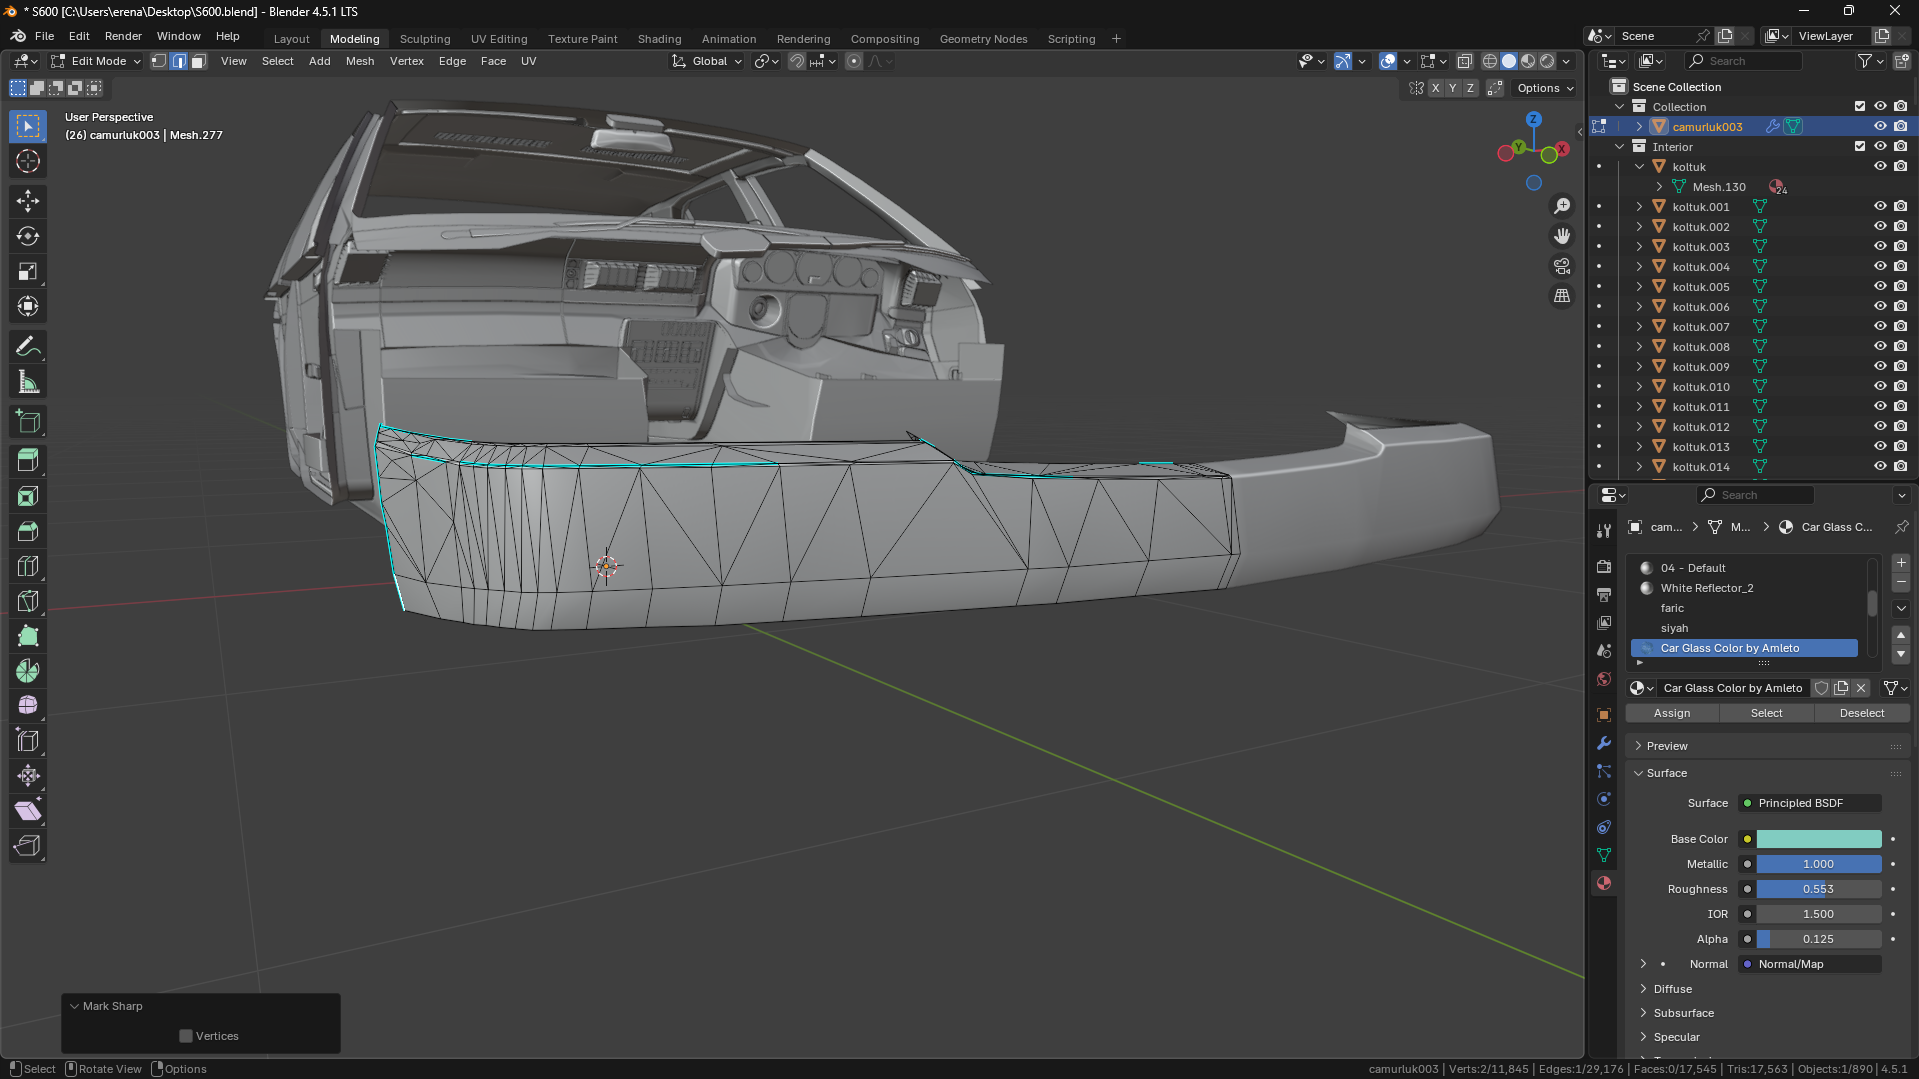Select the Move tool in the toolbar
This screenshot has height=1079, width=1919.
pyautogui.click(x=28, y=201)
